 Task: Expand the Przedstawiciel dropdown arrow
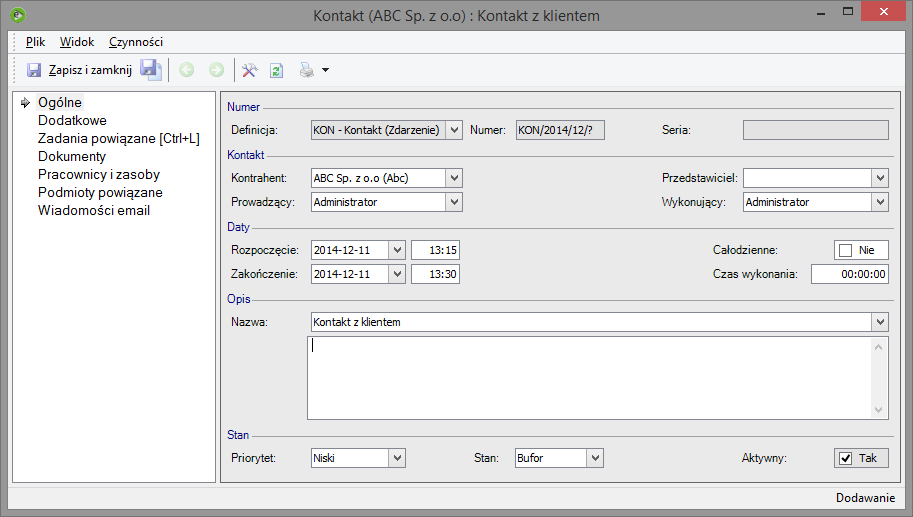click(880, 178)
